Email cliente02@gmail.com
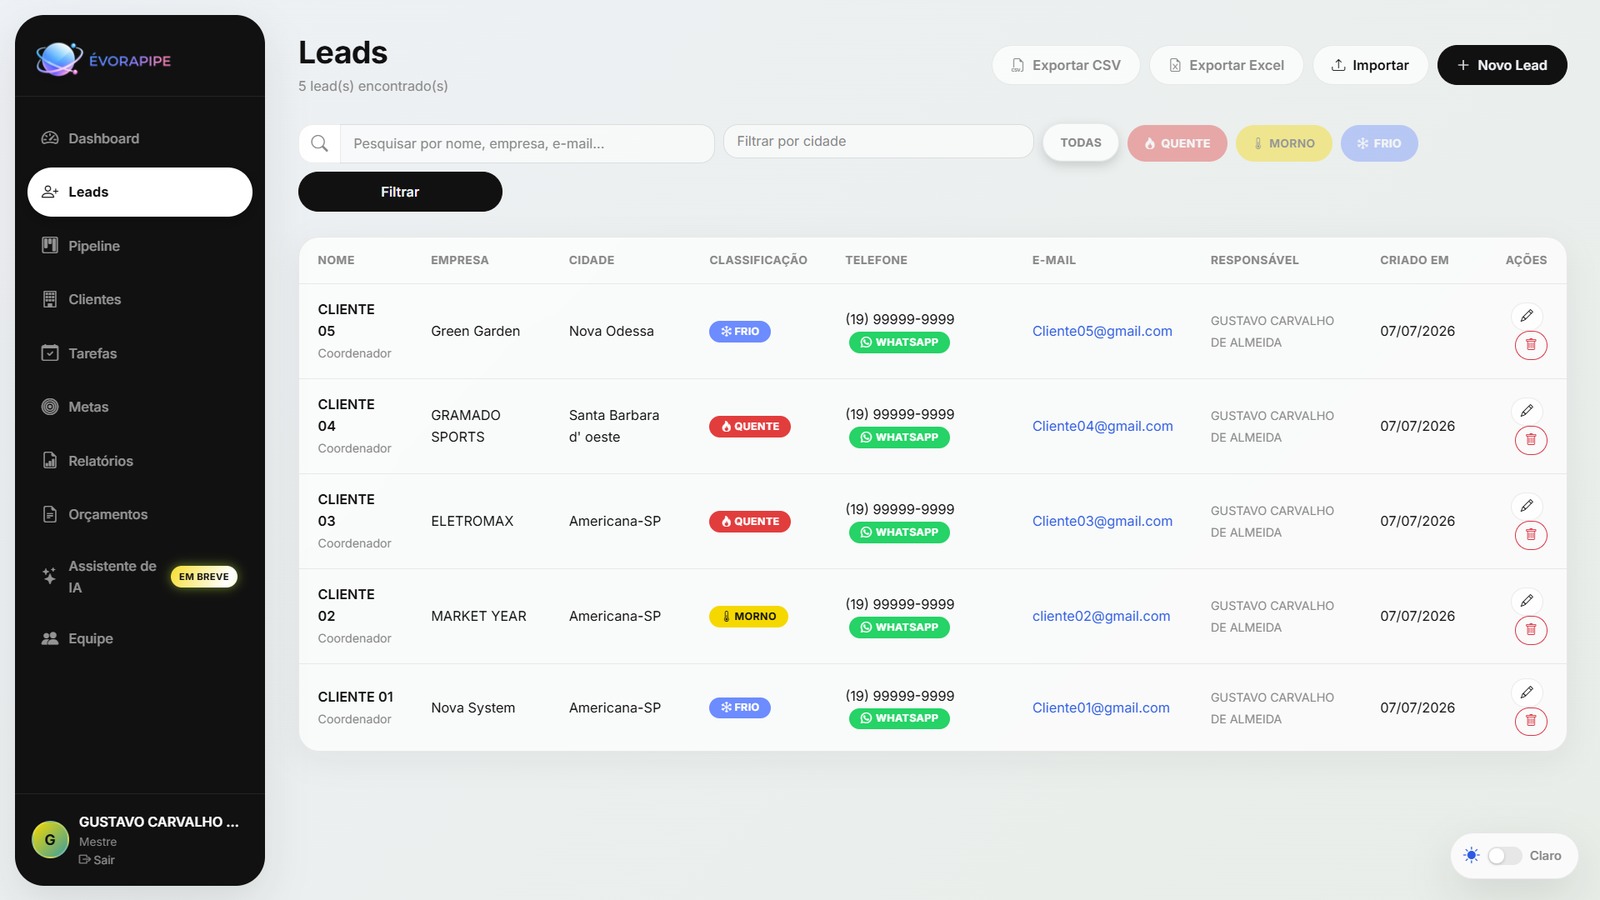Screen dimensions: 1600x900 pyautogui.click(x=1101, y=616)
